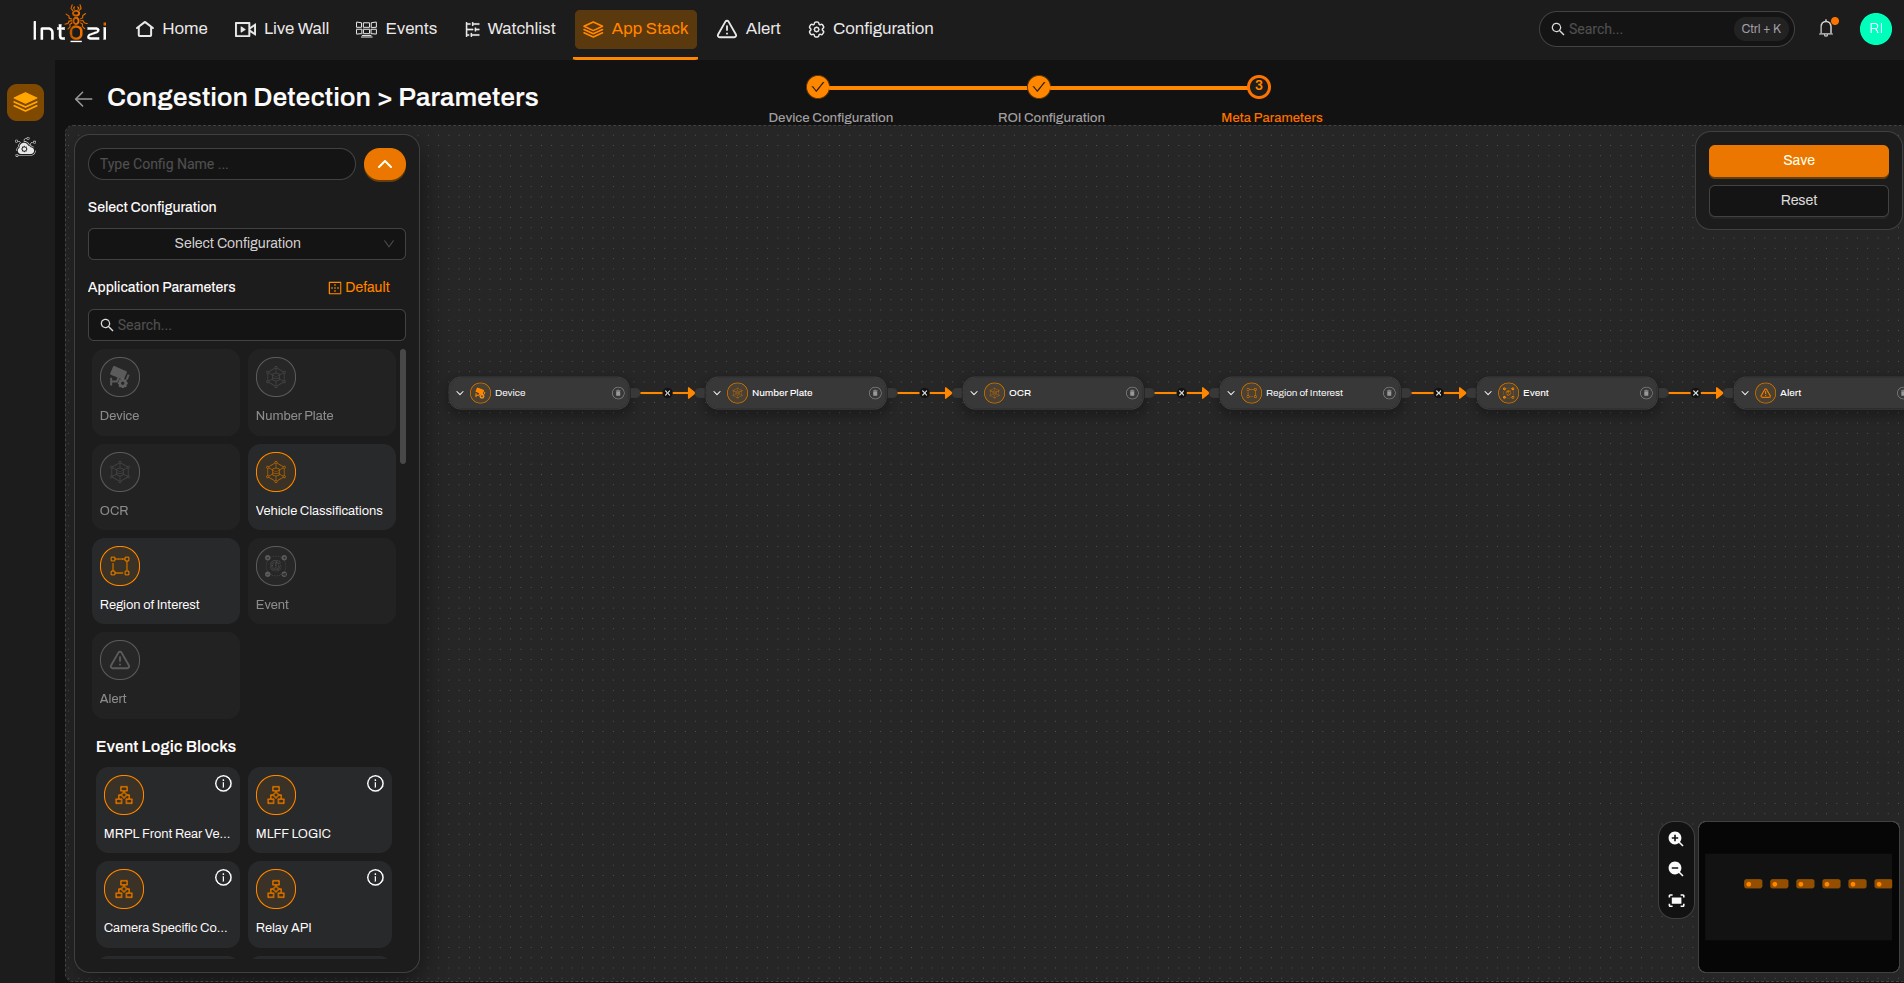Open the info icon on MLFF LOGIC

pyautogui.click(x=375, y=784)
